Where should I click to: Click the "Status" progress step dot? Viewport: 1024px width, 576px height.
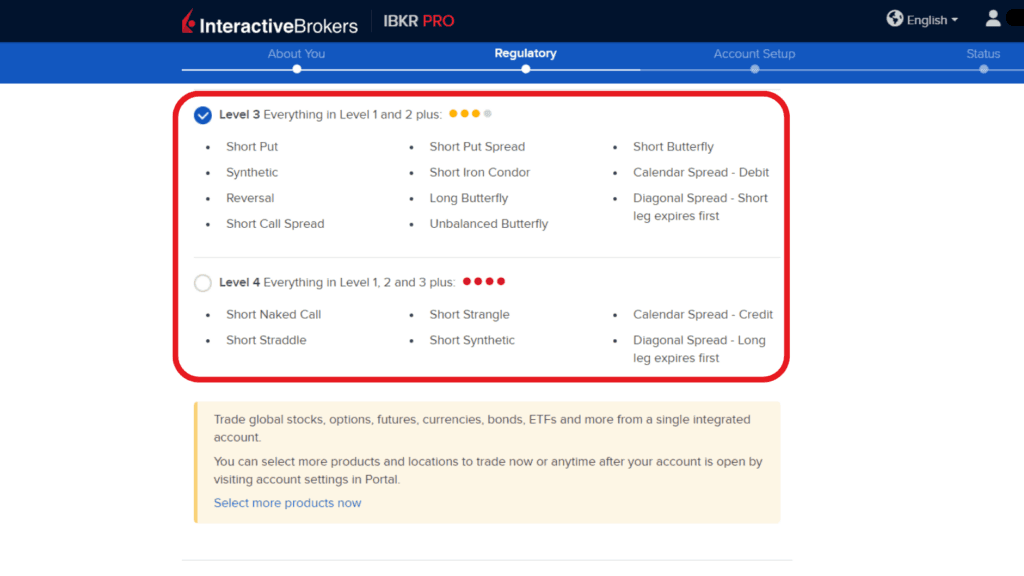(983, 69)
